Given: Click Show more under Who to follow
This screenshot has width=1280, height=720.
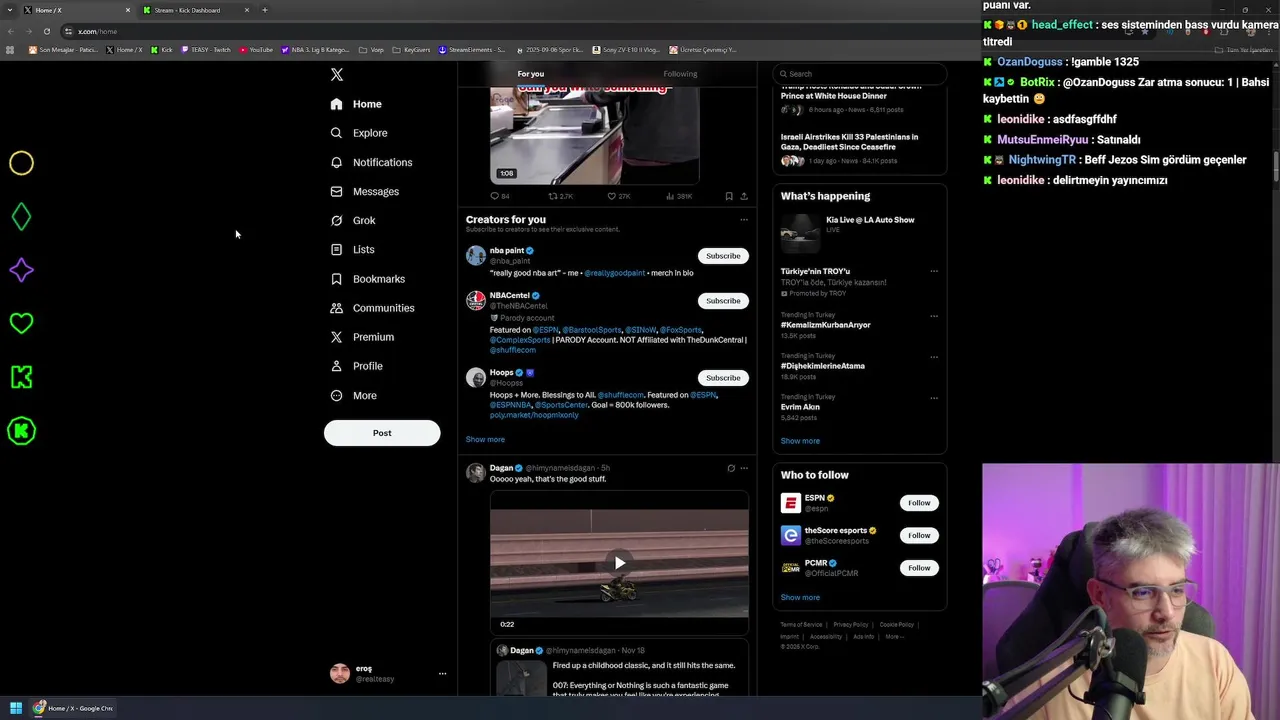Looking at the screenshot, I should pyautogui.click(x=800, y=598).
